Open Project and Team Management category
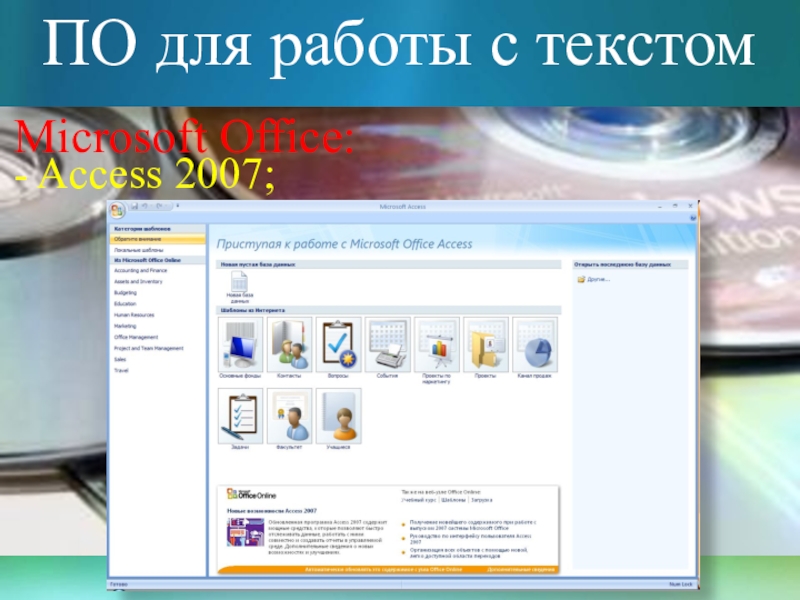 (148, 348)
